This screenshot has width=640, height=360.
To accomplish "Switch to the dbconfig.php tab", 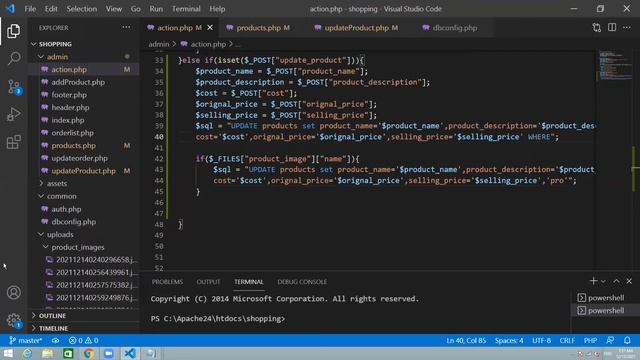I will point(454,28).
